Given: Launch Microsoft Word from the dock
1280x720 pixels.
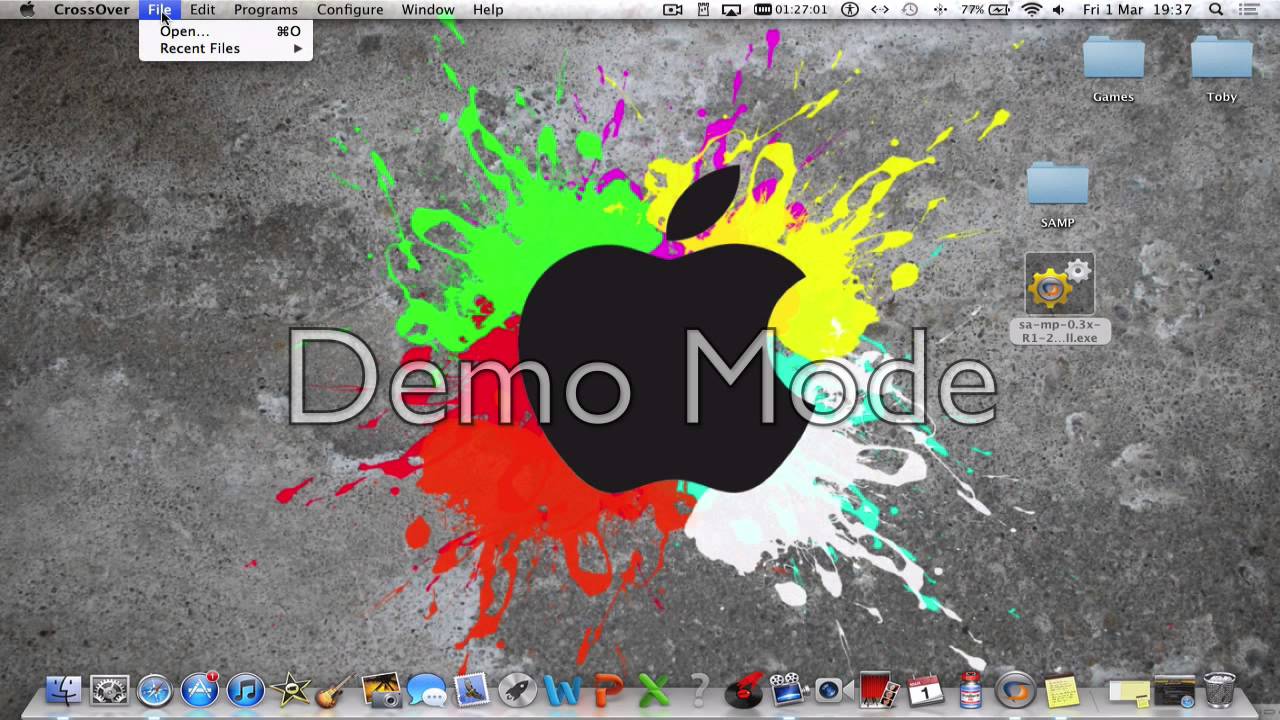Looking at the screenshot, I should (562, 690).
